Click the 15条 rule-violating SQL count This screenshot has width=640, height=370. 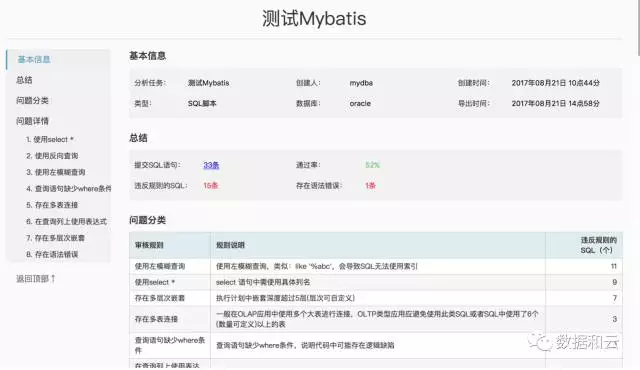tap(211, 186)
